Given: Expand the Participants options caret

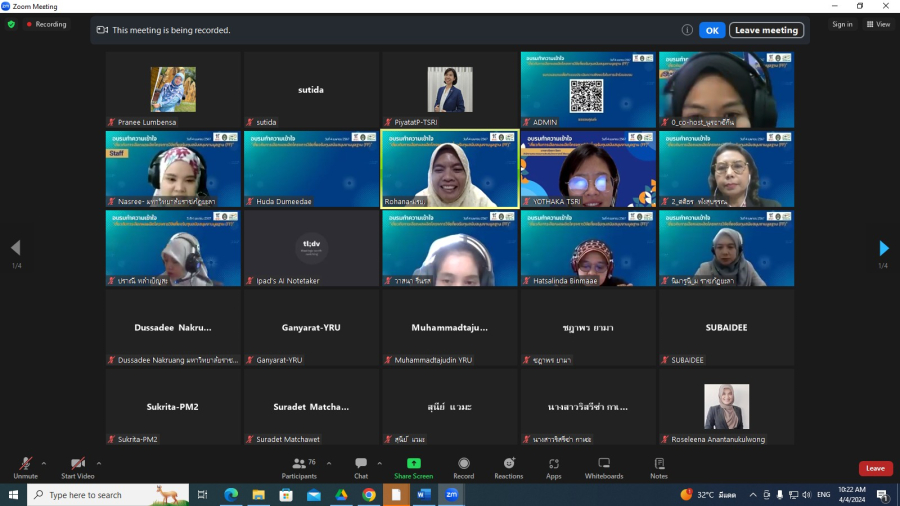Looking at the screenshot, I should [x=329, y=463].
